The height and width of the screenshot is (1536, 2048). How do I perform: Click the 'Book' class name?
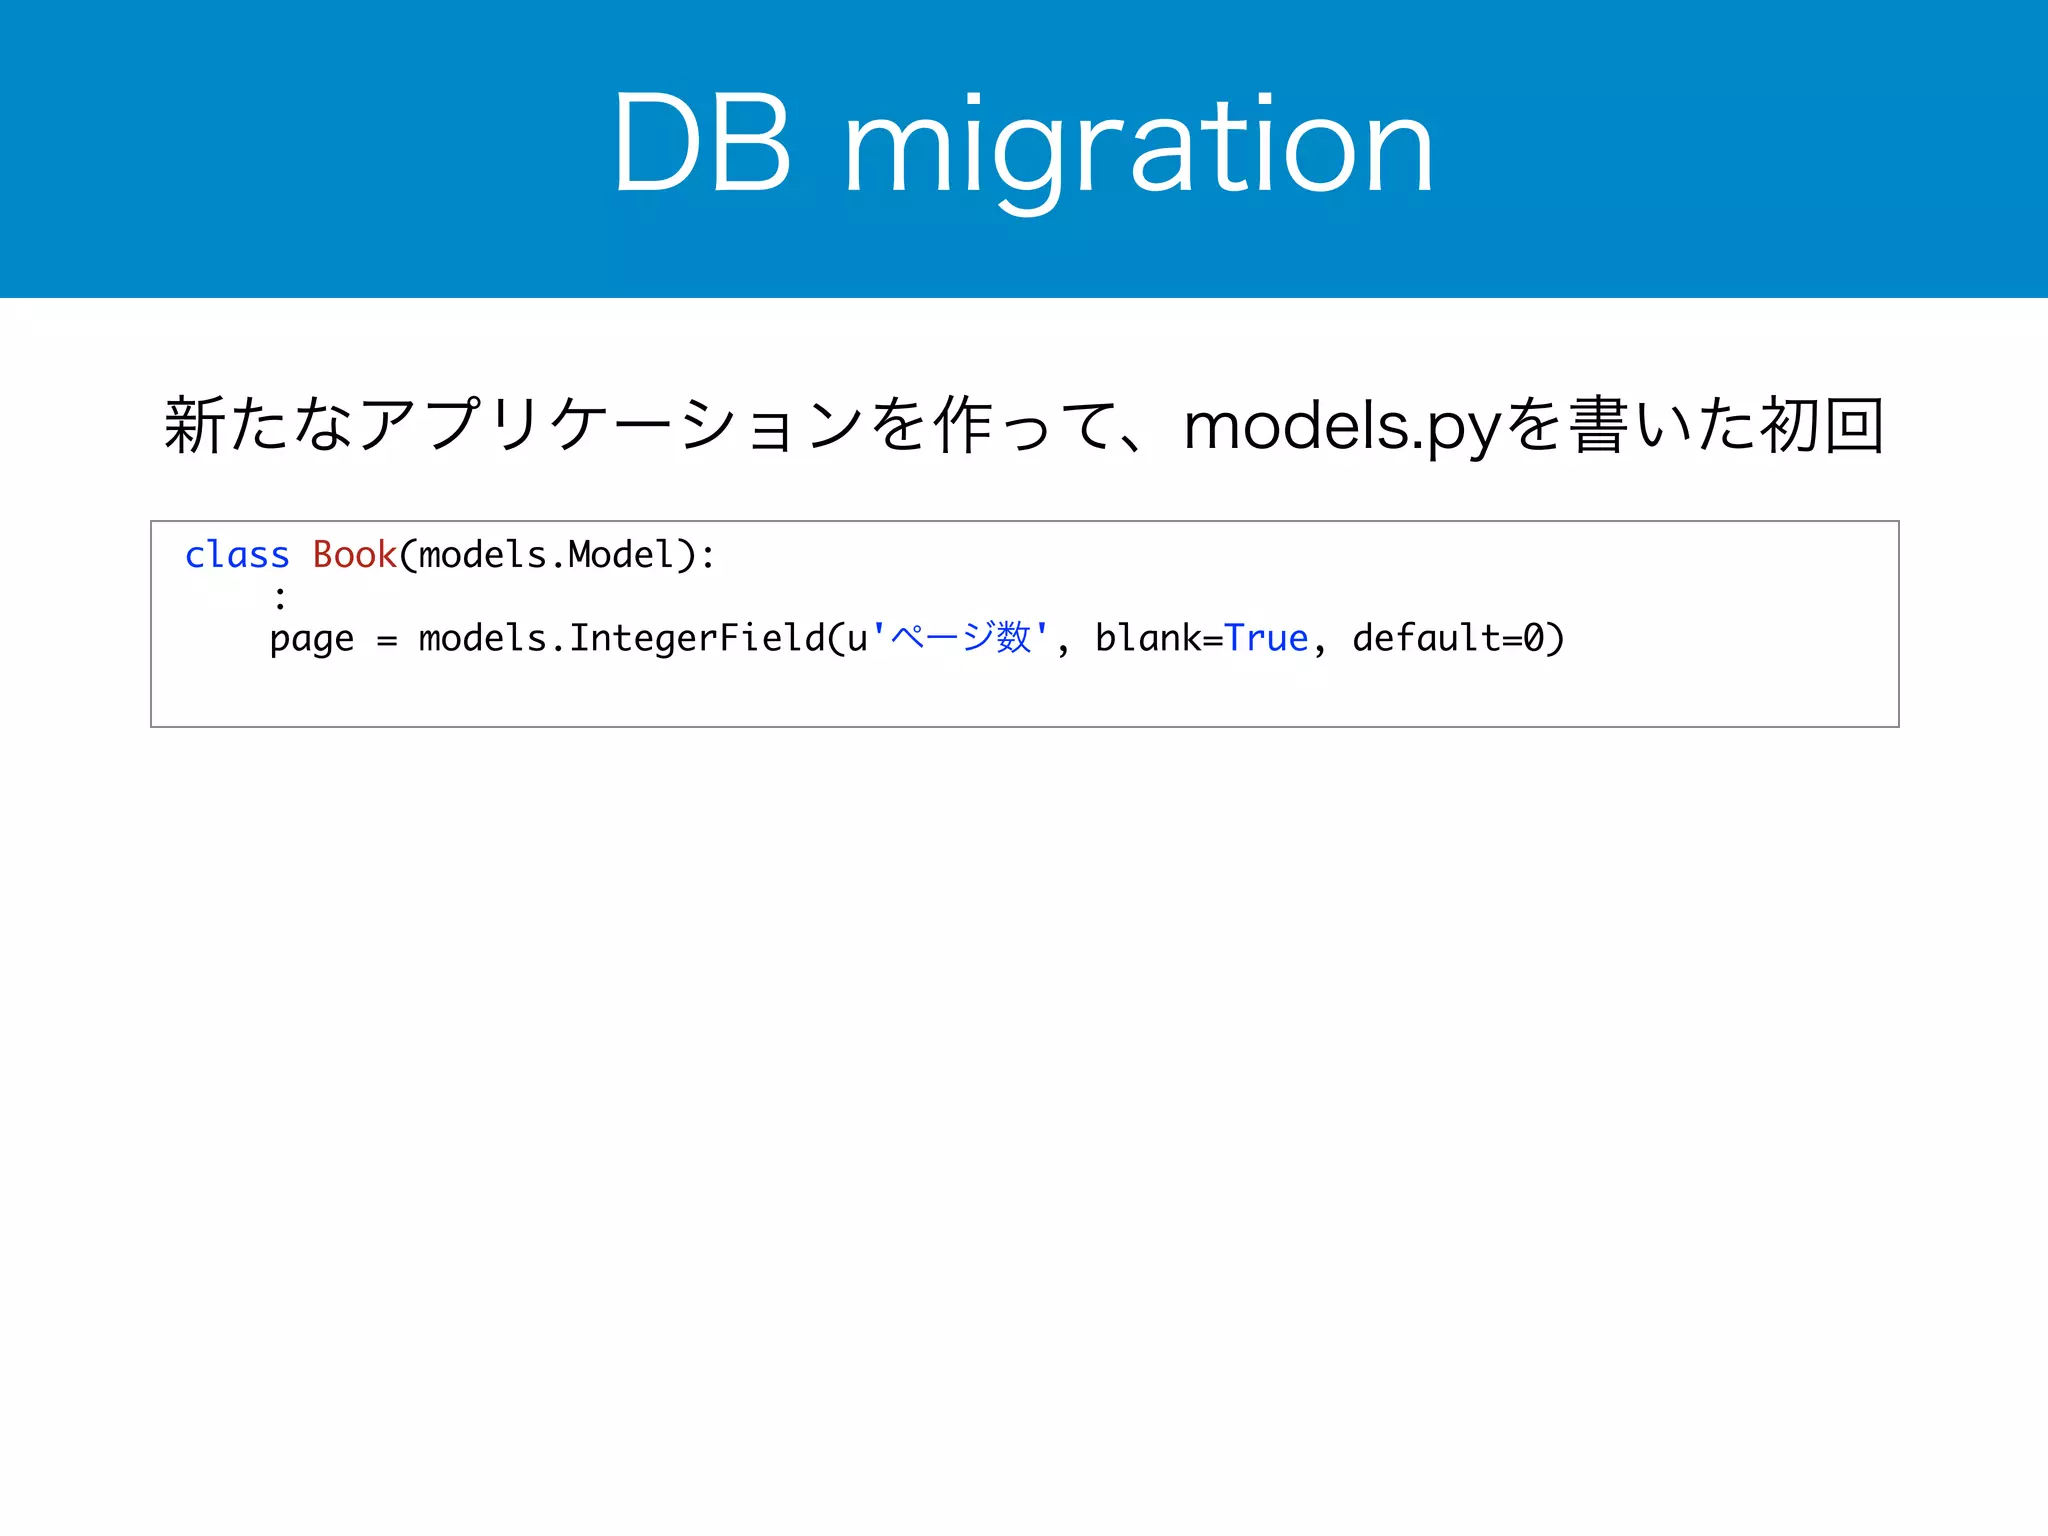click(x=355, y=554)
